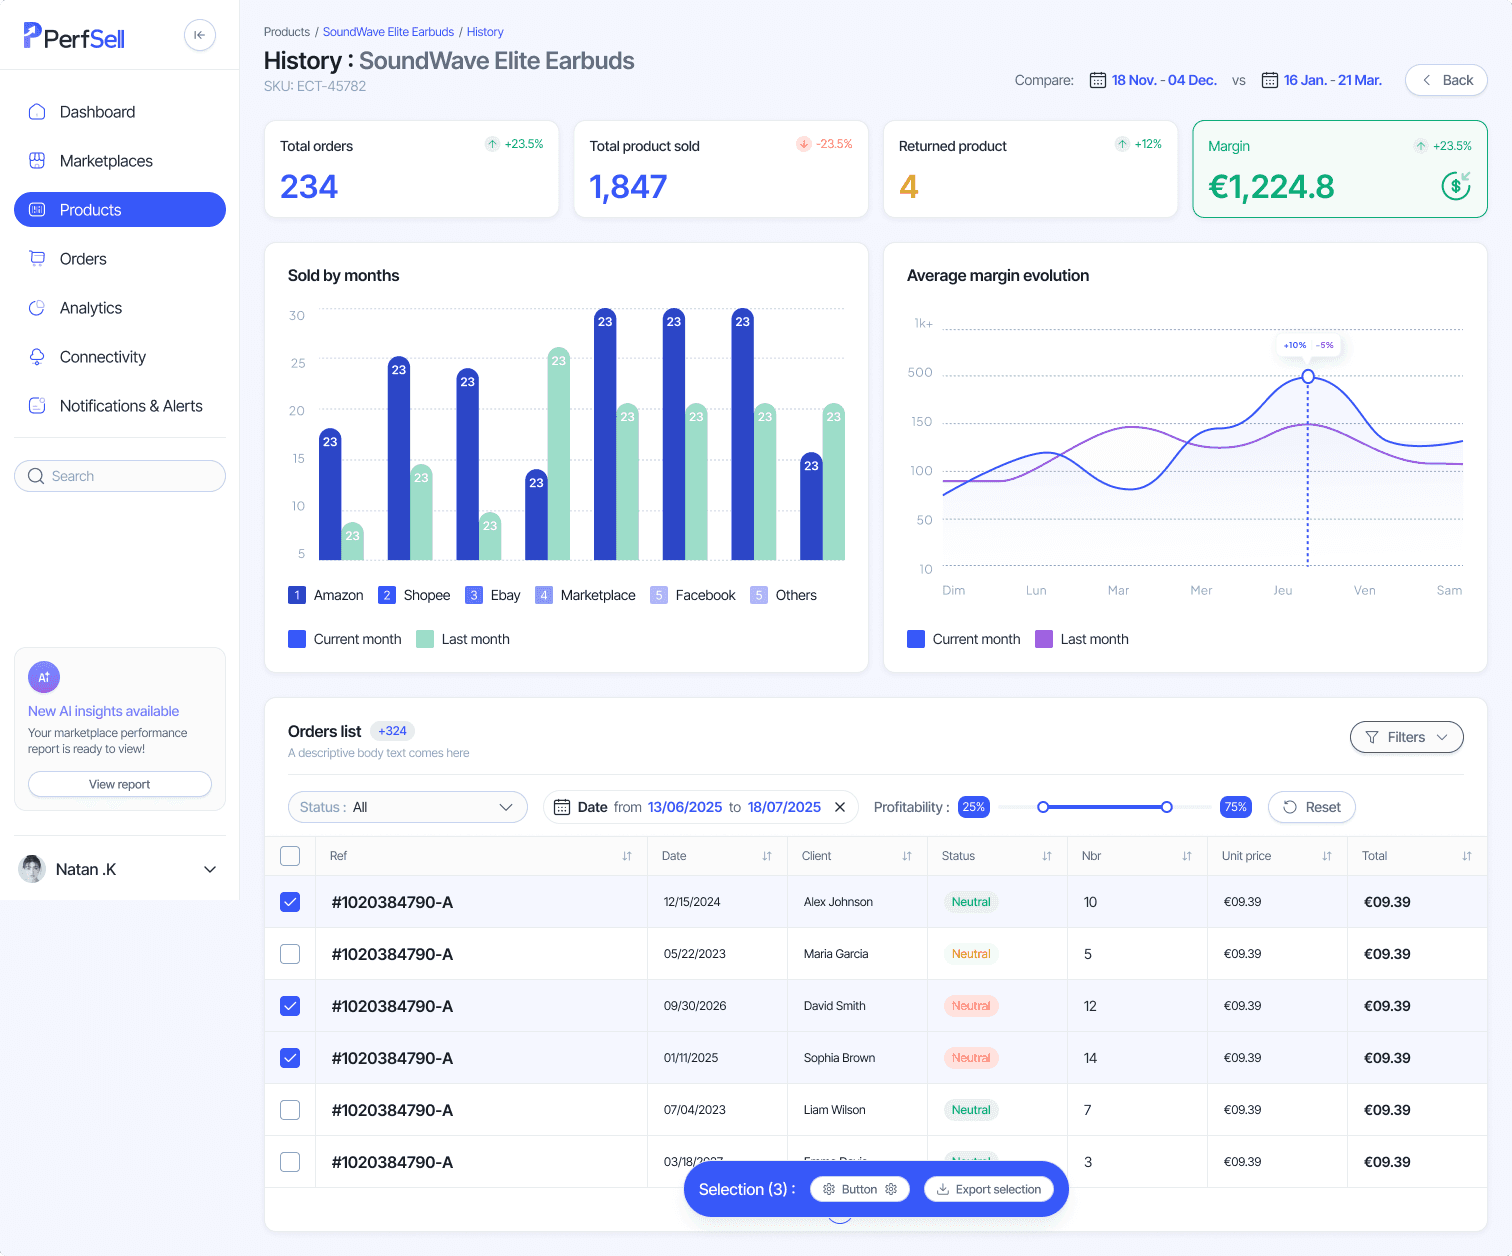Open Notifications & Alerts
The image size is (1512, 1256).
click(120, 406)
